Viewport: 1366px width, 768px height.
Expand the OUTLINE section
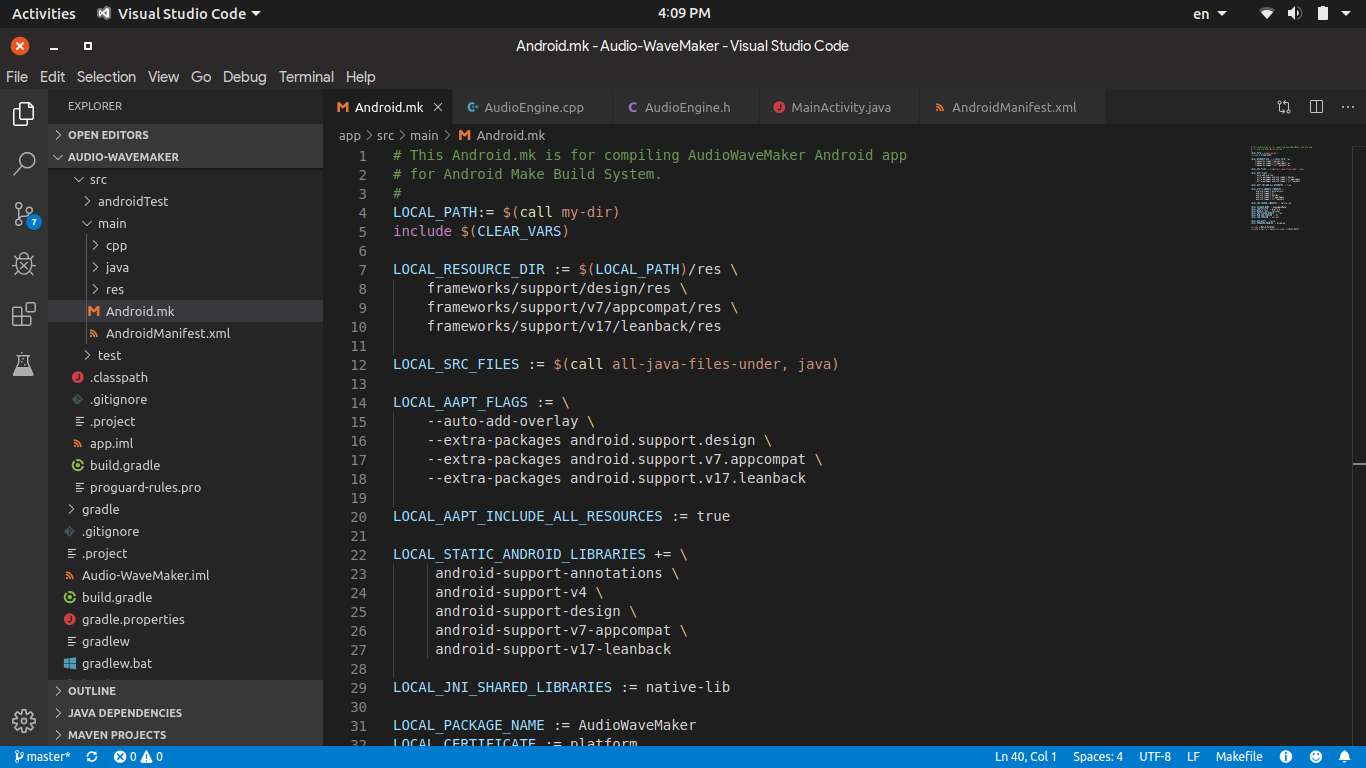(185, 691)
